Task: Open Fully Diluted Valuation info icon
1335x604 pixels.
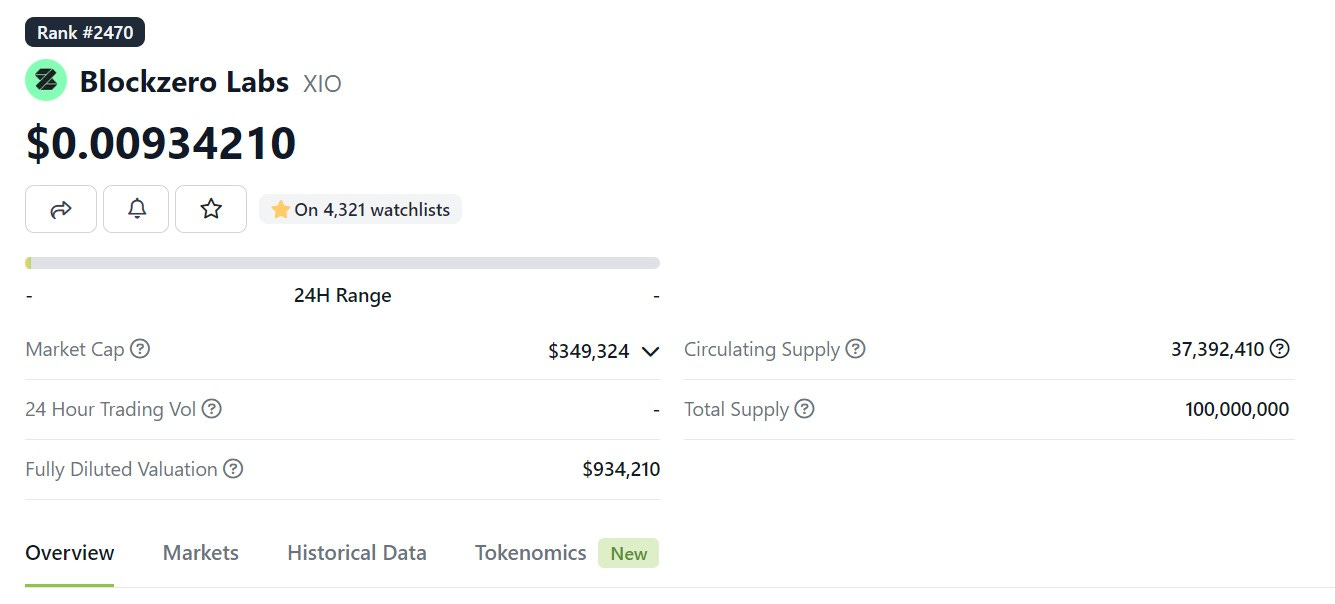Action: click(233, 469)
